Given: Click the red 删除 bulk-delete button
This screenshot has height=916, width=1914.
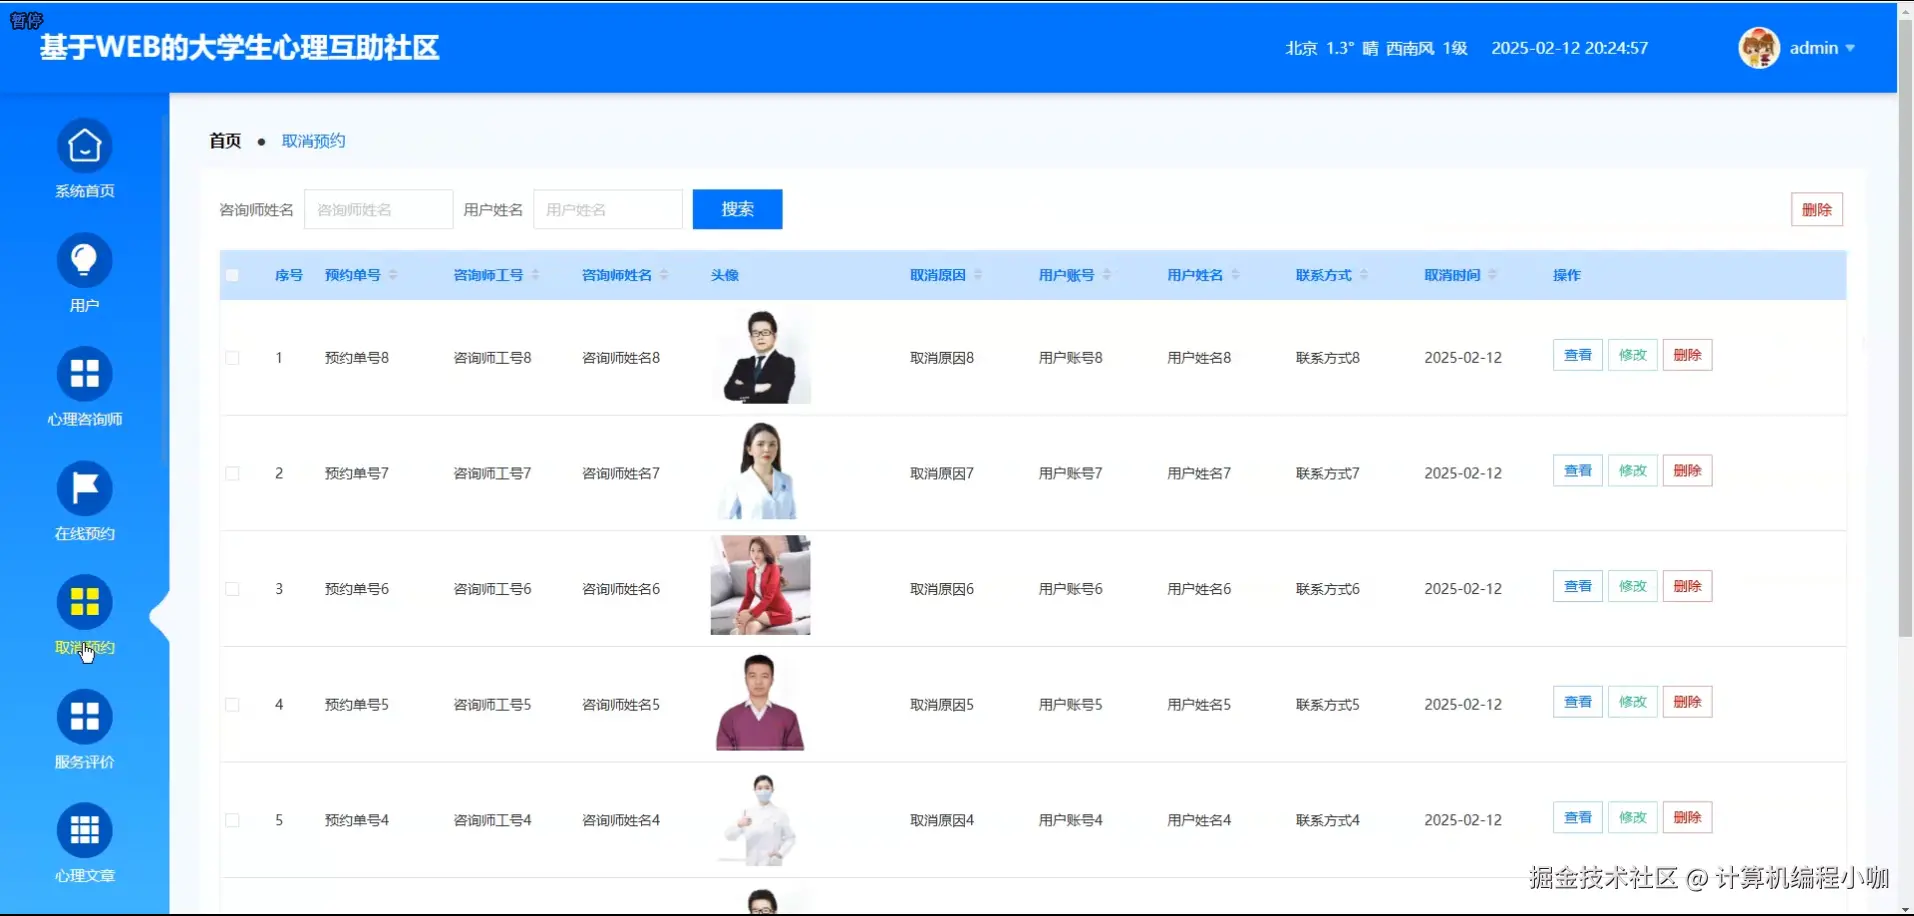Looking at the screenshot, I should click(x=1817, y=209).
